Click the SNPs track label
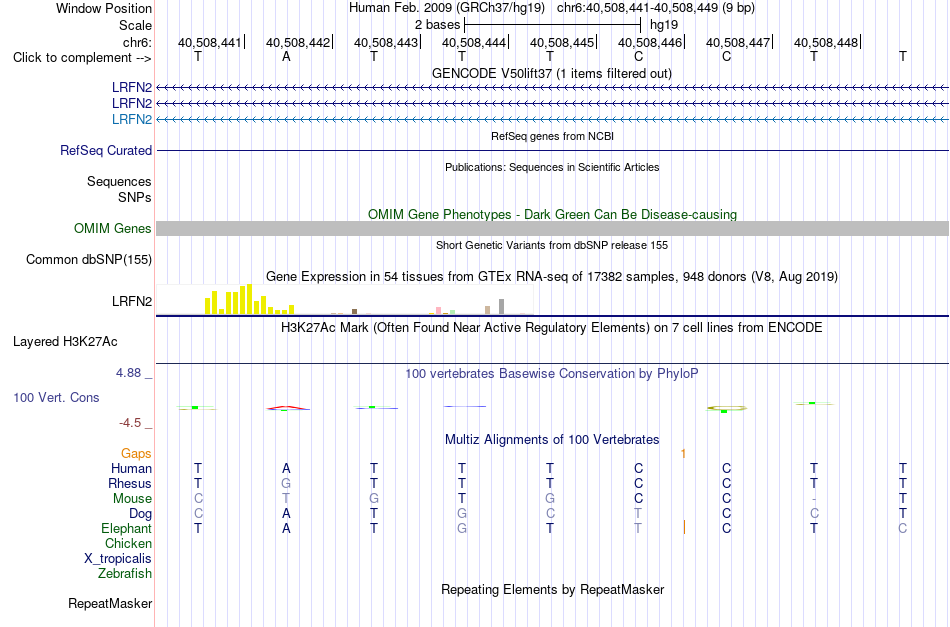950x627 pixels. pyautogui.click(x=135, y=197)
